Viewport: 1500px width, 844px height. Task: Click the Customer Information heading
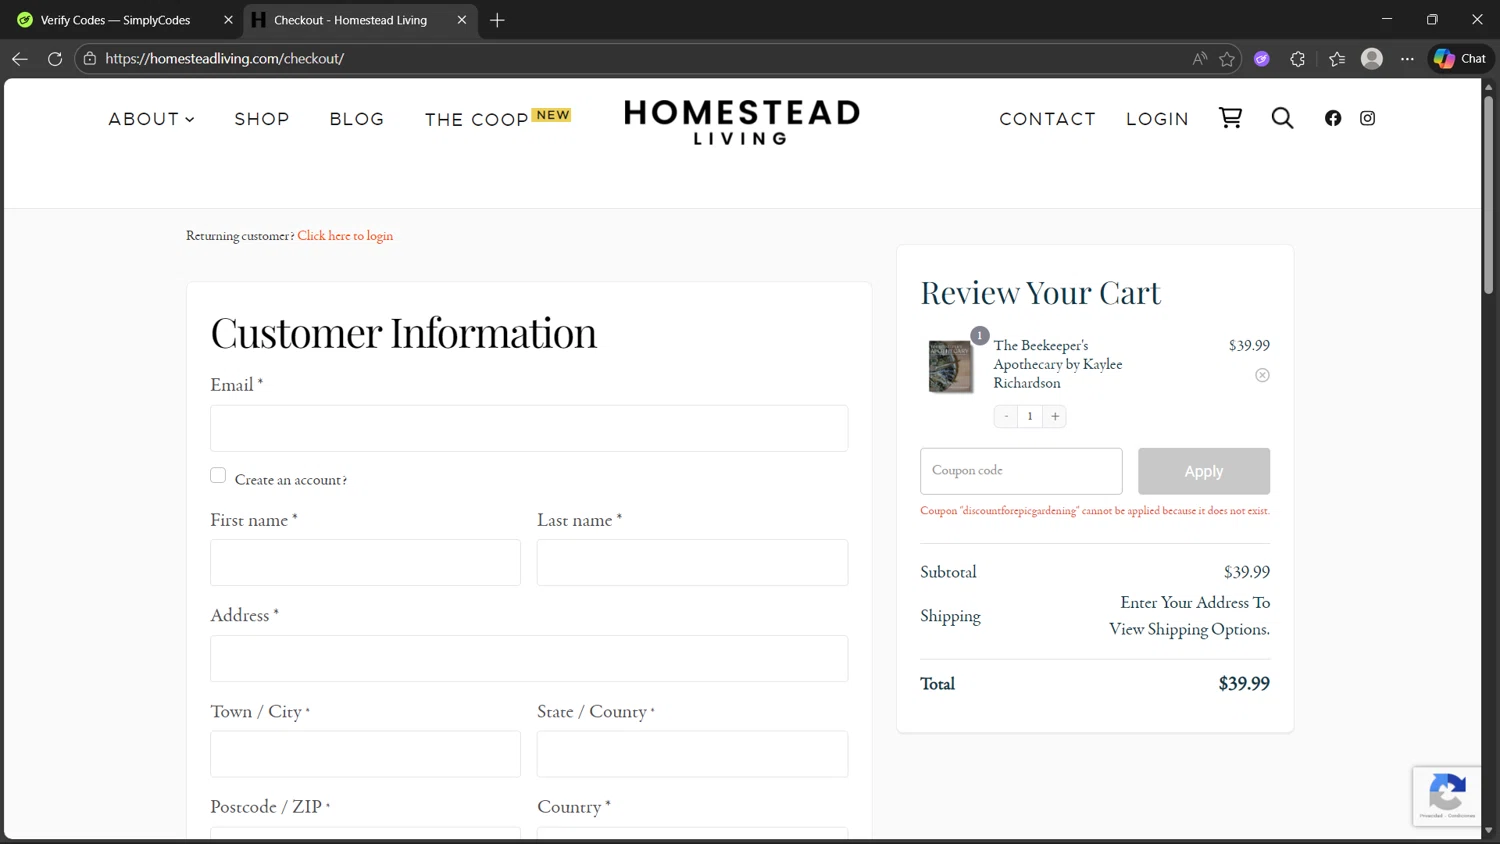click(x=403, y=333)
